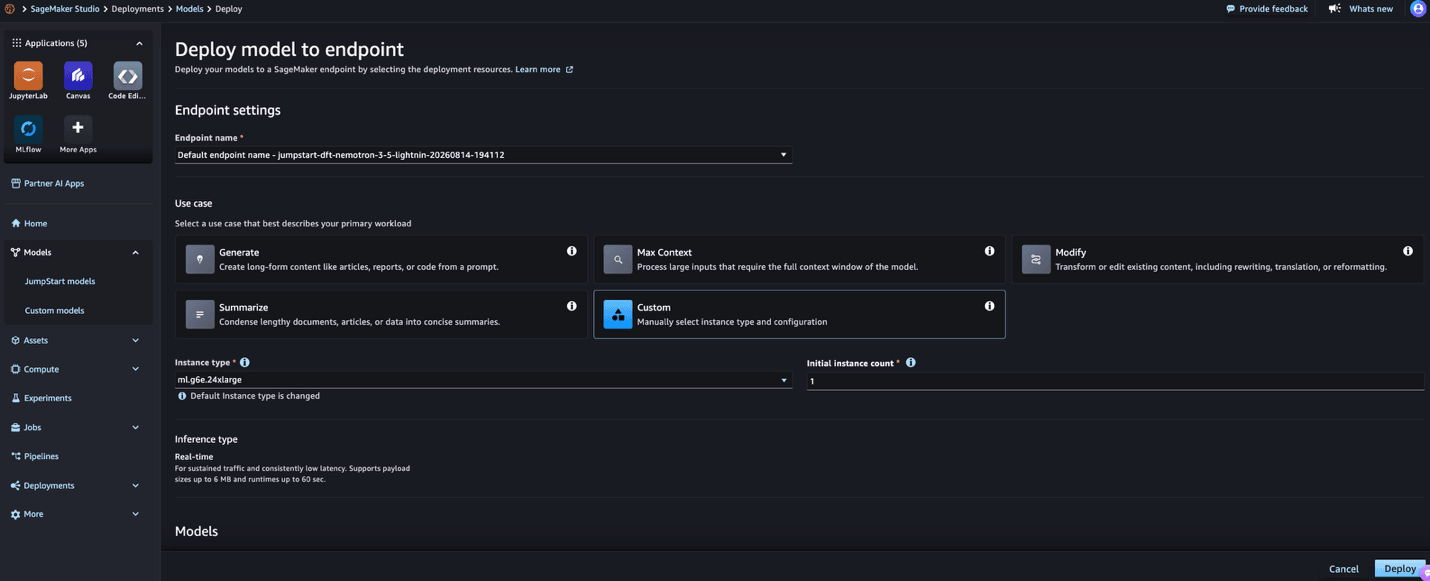Expand the More sidebar section

click(135, 514)
